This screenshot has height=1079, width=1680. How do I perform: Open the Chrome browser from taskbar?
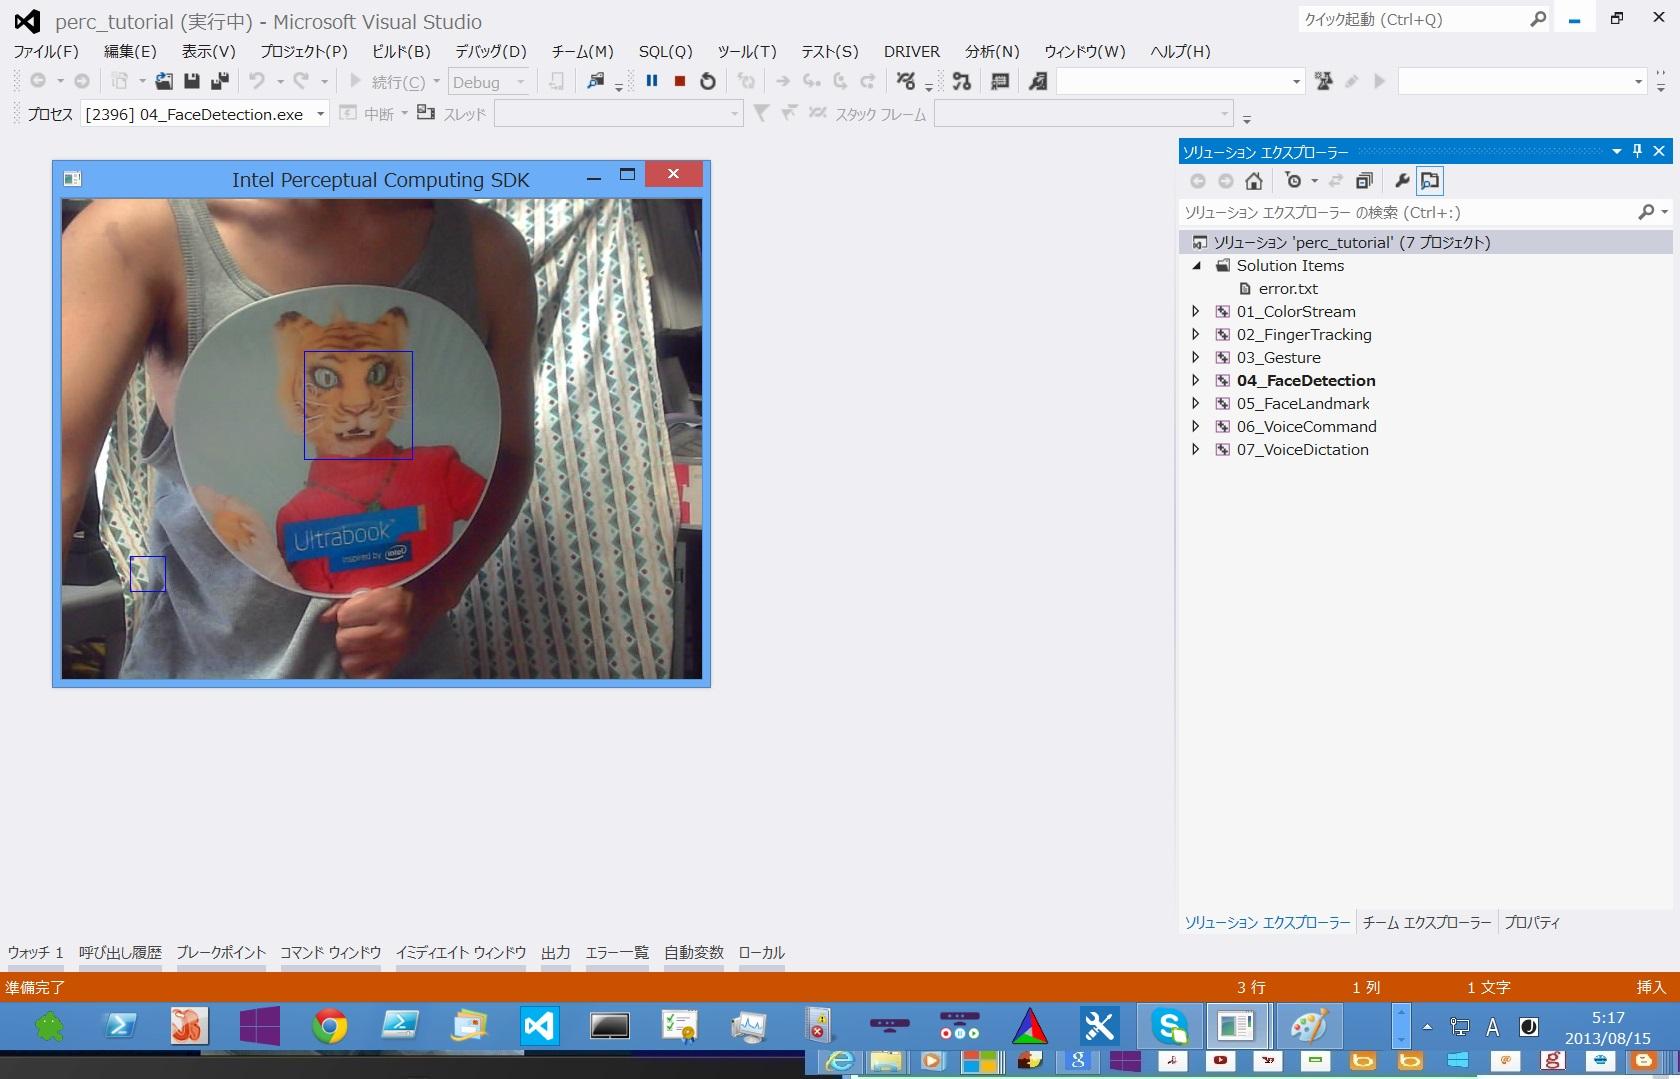(330, 1027)
